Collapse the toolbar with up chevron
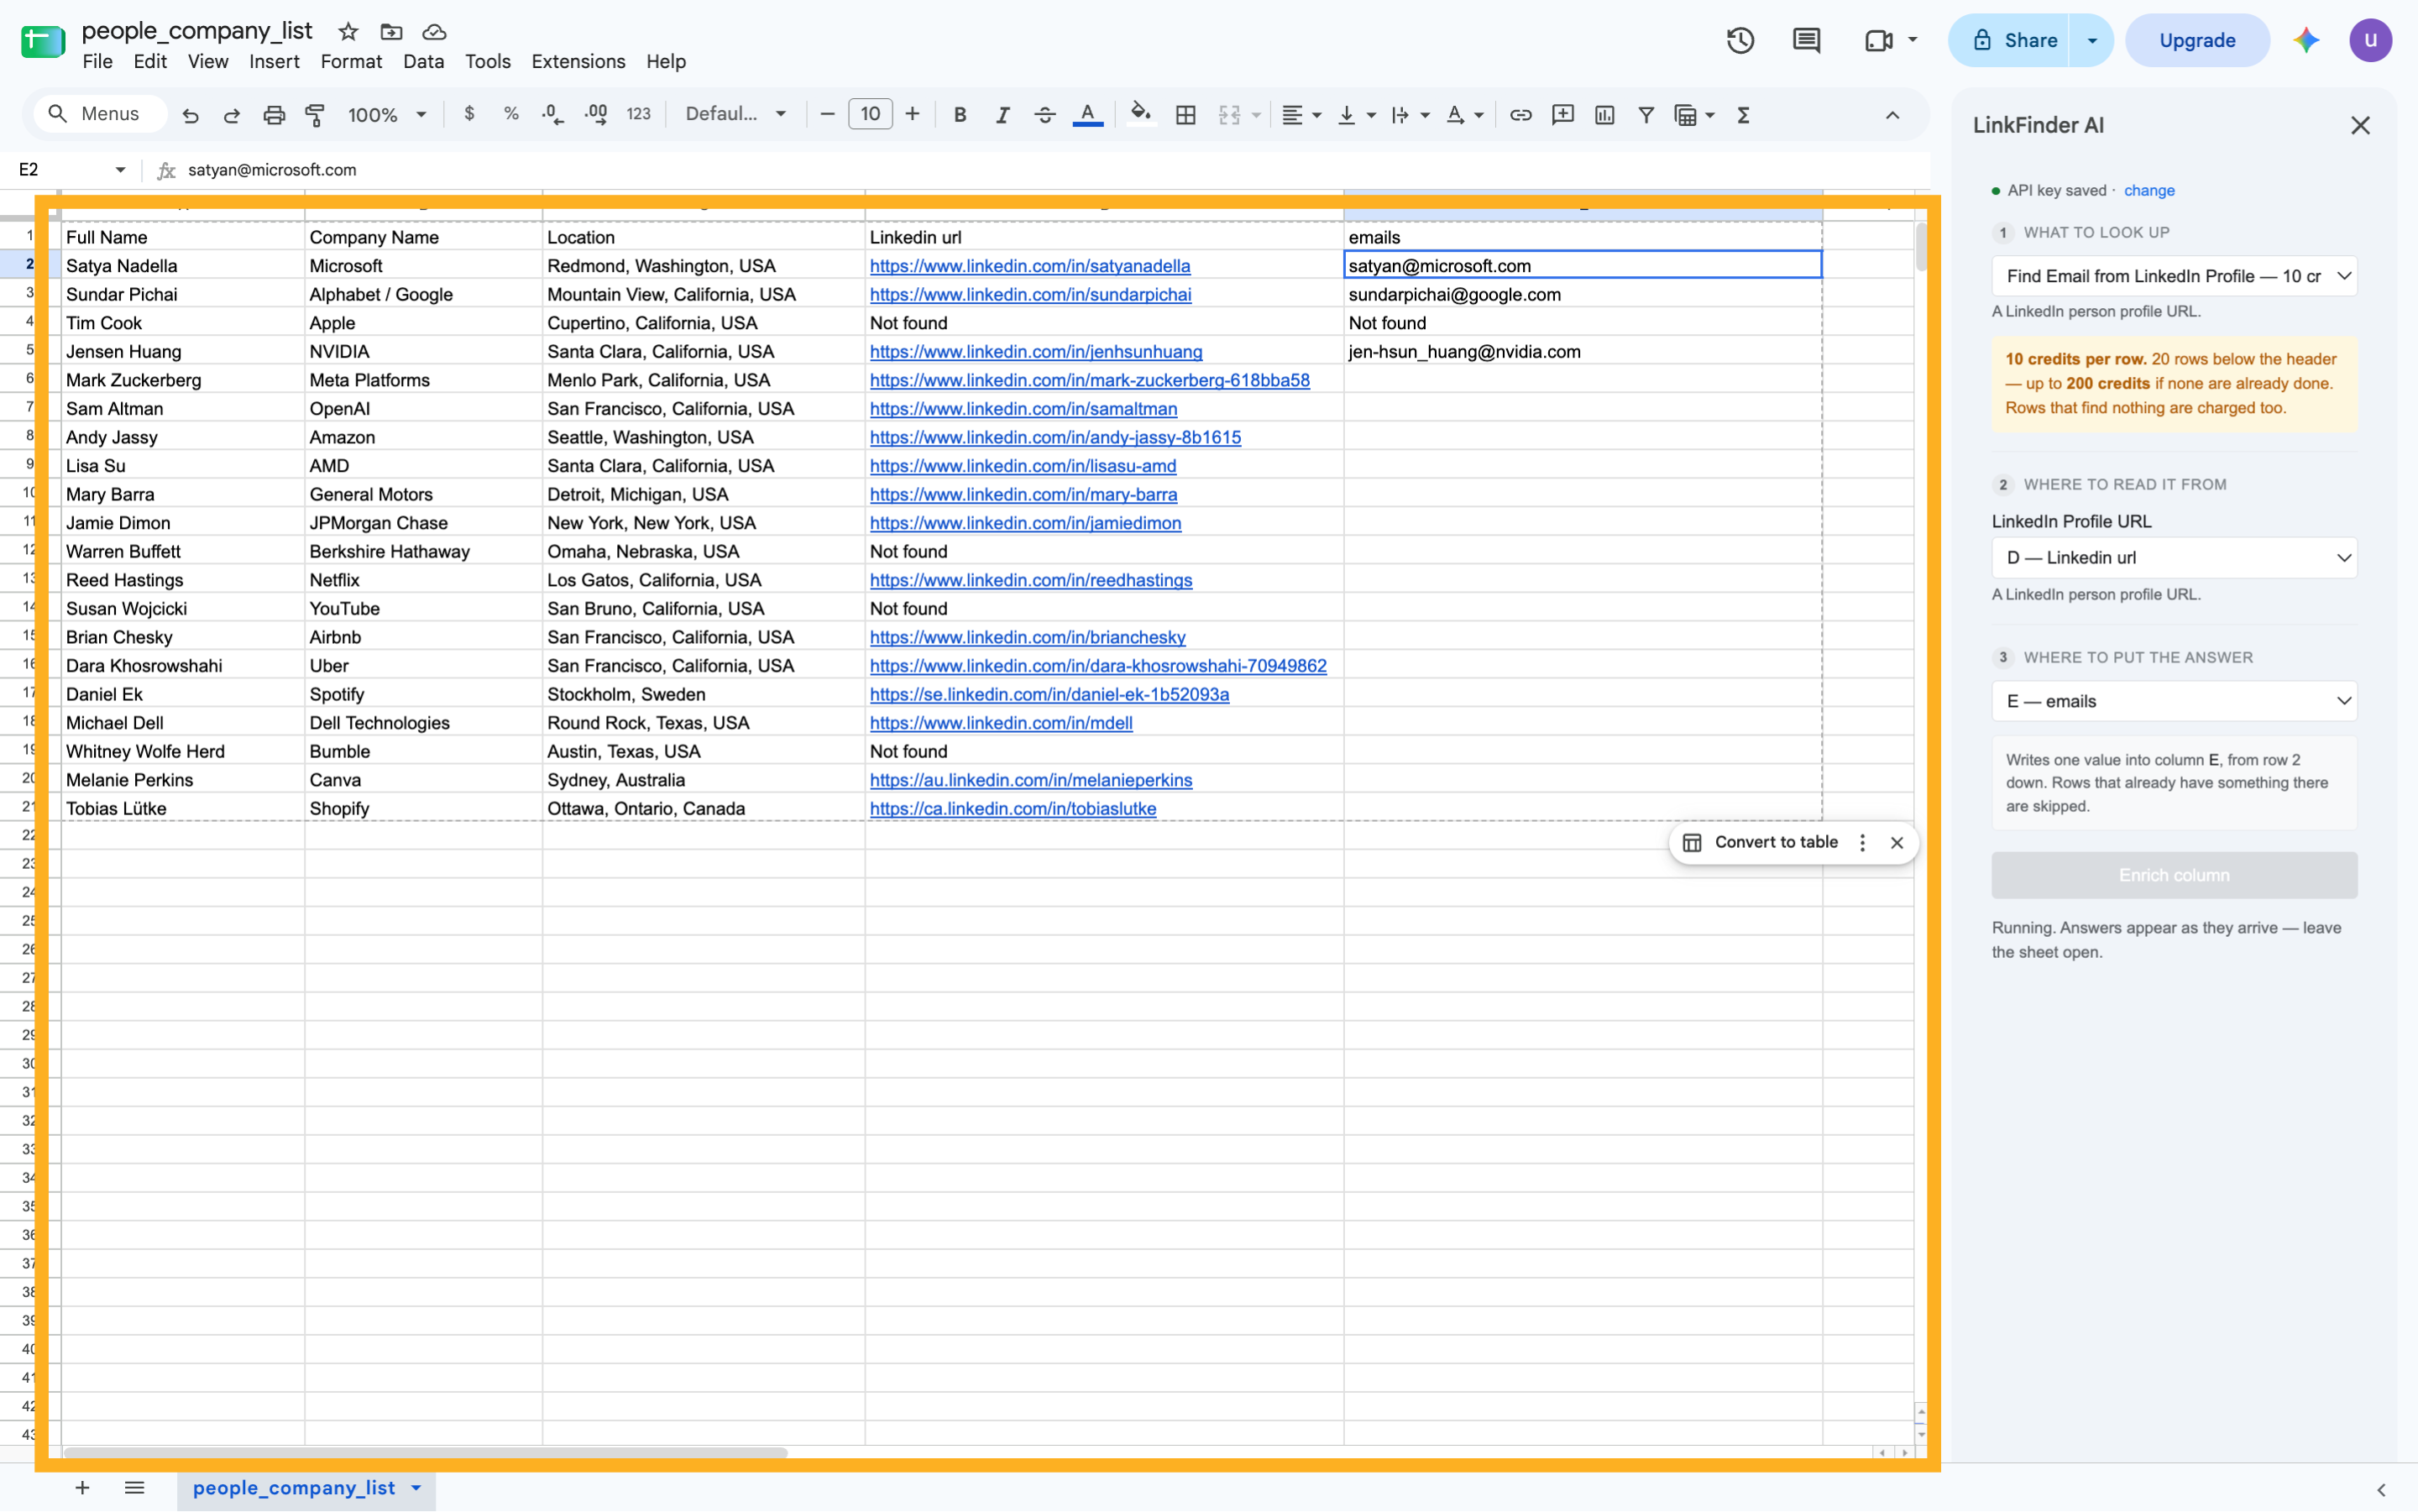This screenshot has width=2418, height=1512. coord(1893,115)
